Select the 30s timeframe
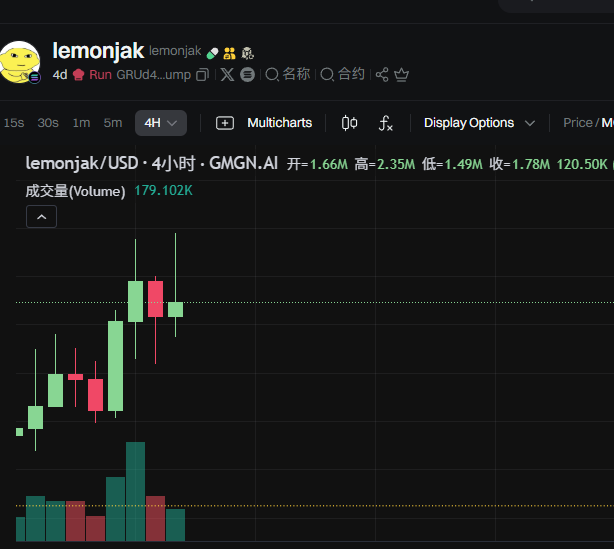 [48, 123]
